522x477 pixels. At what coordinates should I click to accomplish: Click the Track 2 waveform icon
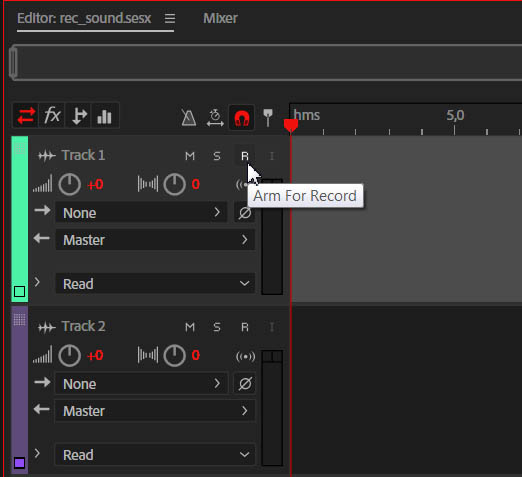coord(47,327)
